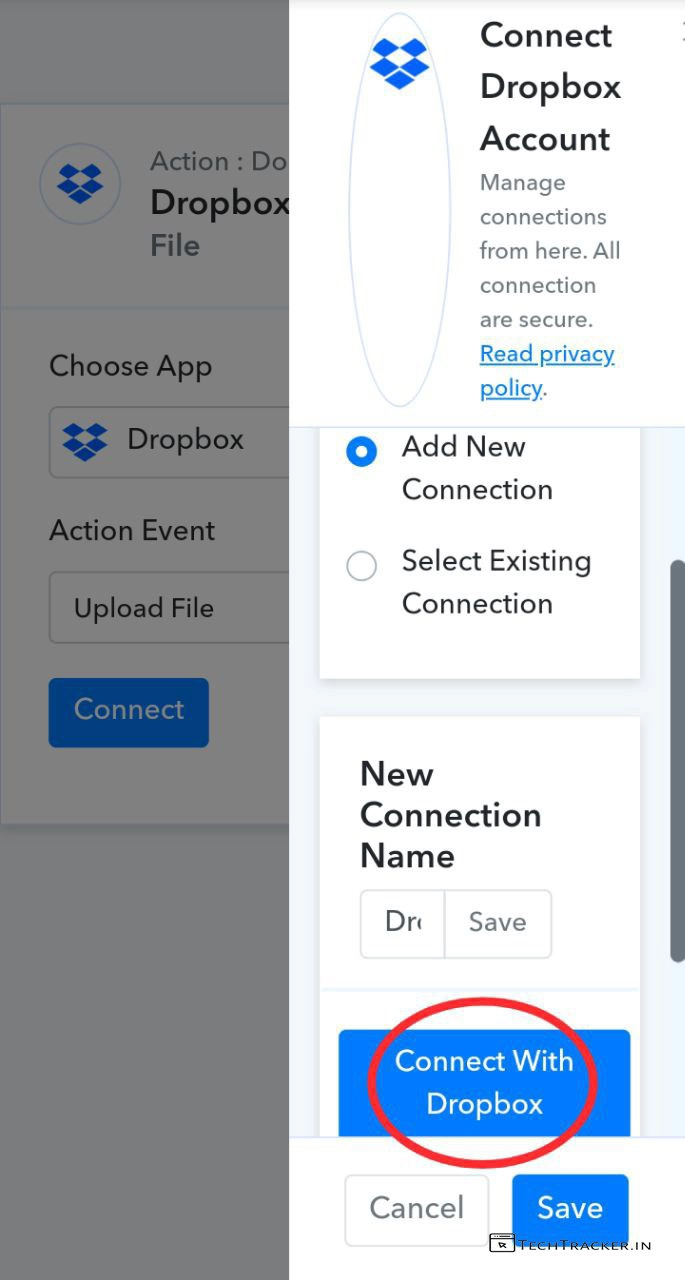Click the Action step title on the card
The width and height of the screenshot is (685, 1280).
coord(218,203)
